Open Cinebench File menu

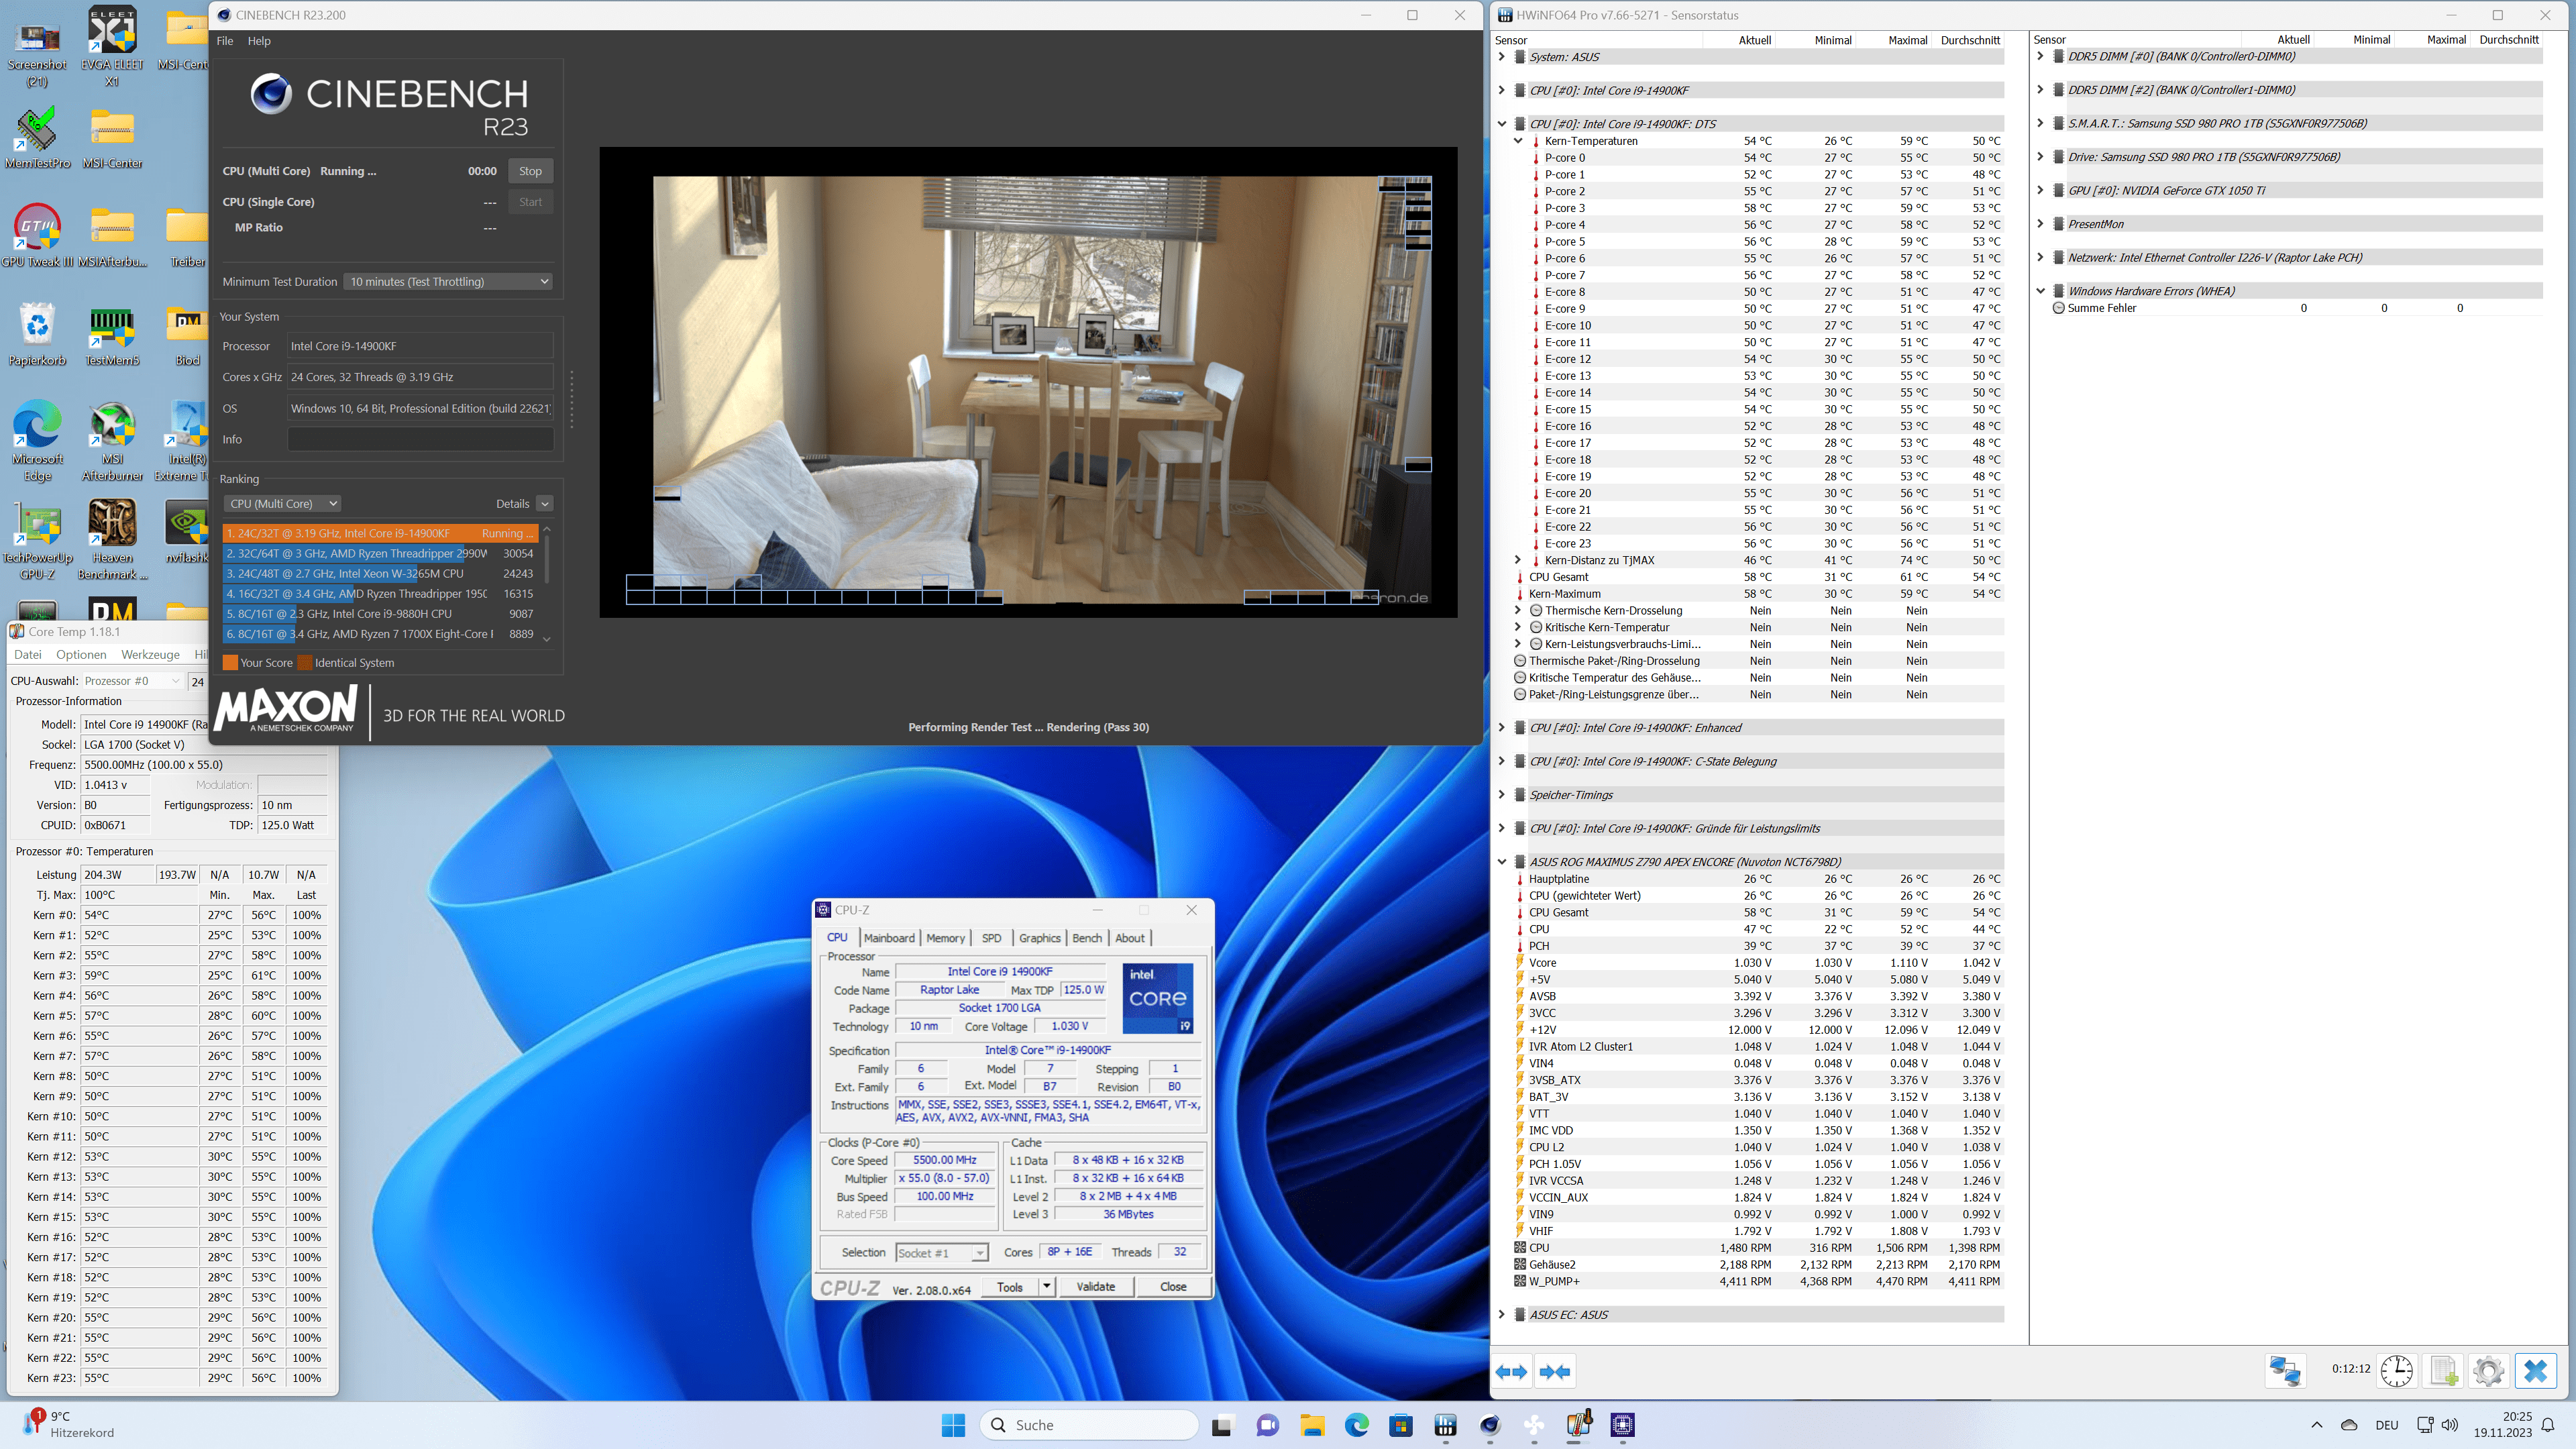(x=225, y=41)
